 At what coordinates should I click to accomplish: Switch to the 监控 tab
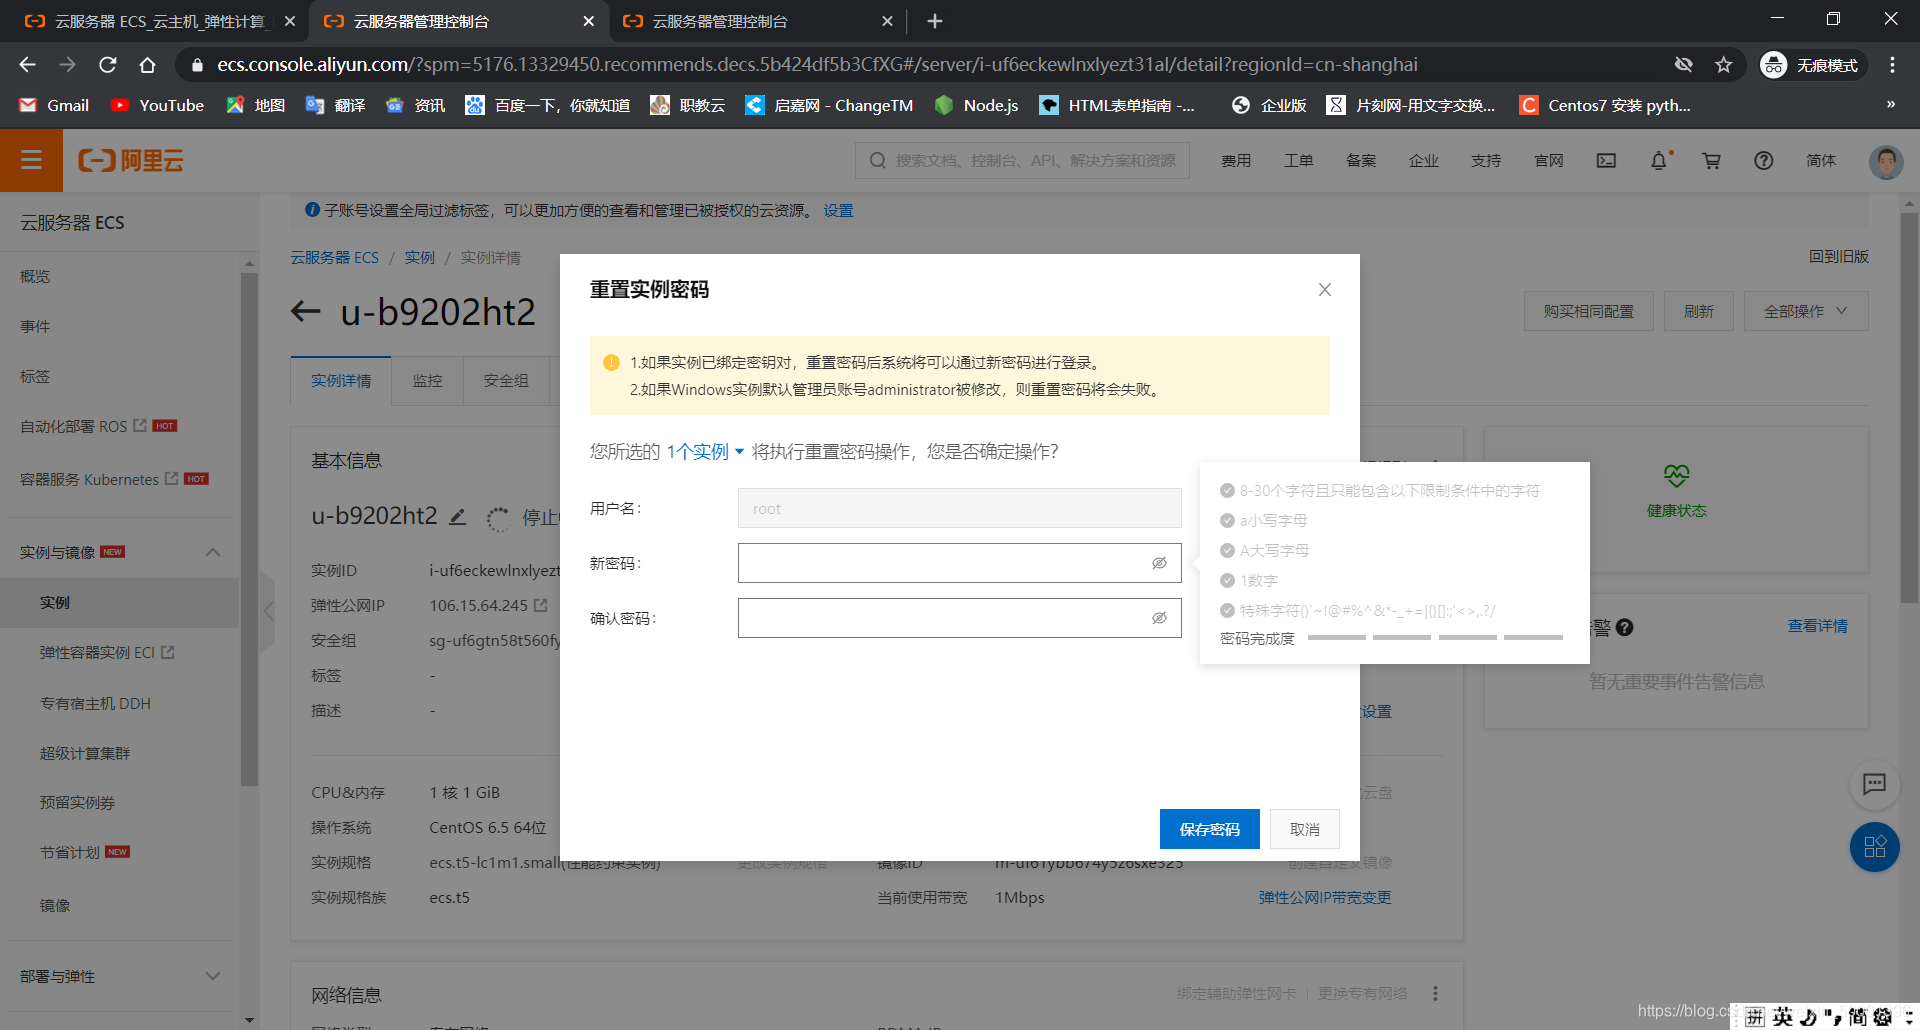click(x=427, y=380)
